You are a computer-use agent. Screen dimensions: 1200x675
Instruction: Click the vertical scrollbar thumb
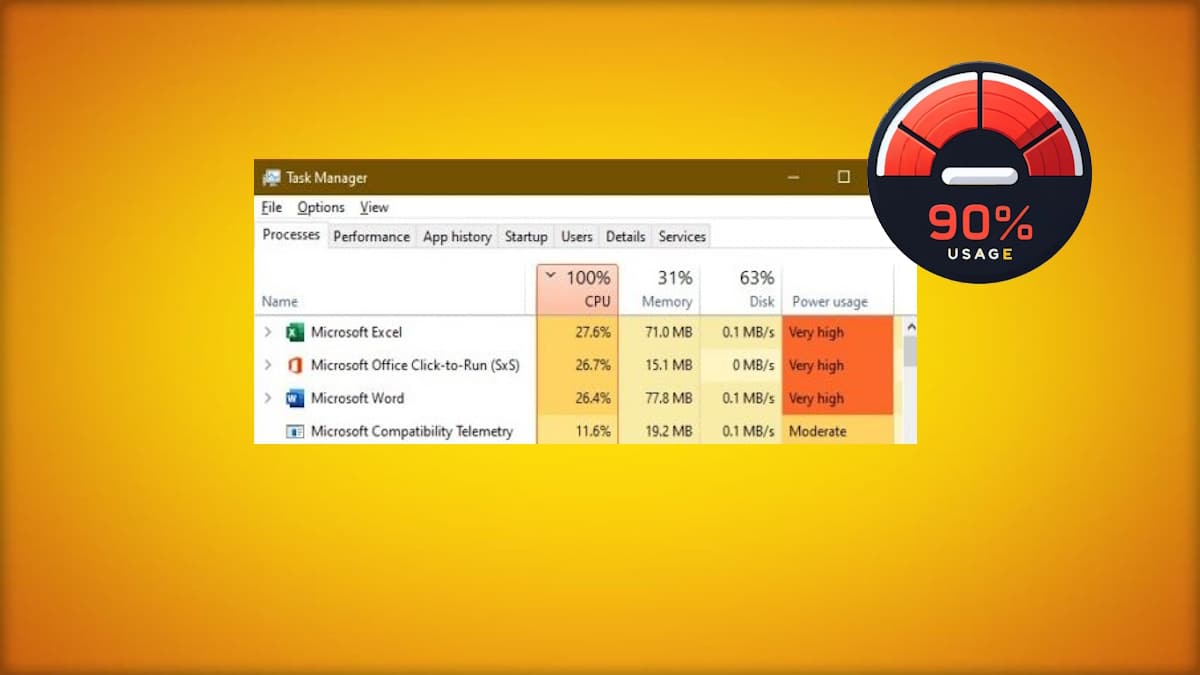(910, 351)
